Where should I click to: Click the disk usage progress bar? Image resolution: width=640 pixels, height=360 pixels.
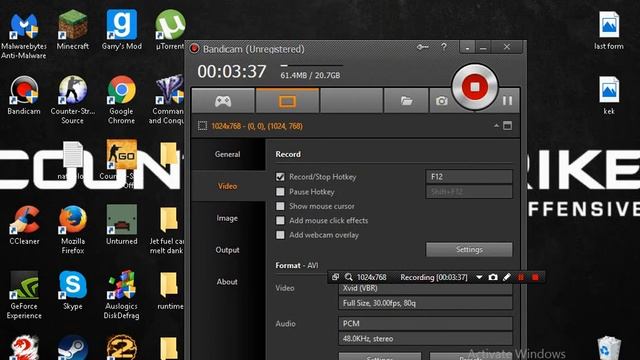[x=312, y=65]
